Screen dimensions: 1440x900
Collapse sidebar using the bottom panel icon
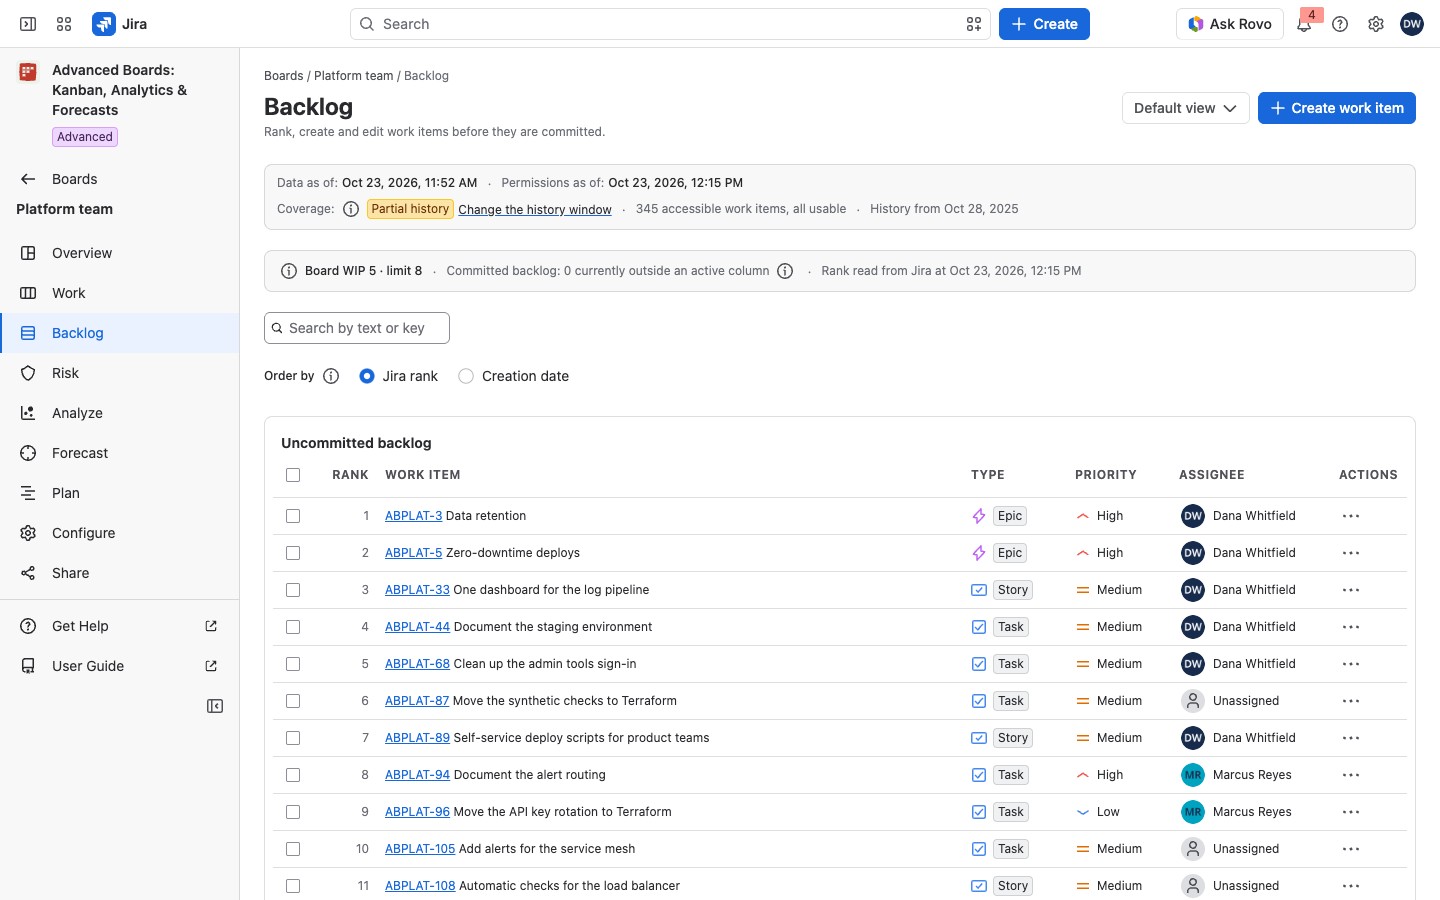215,706
